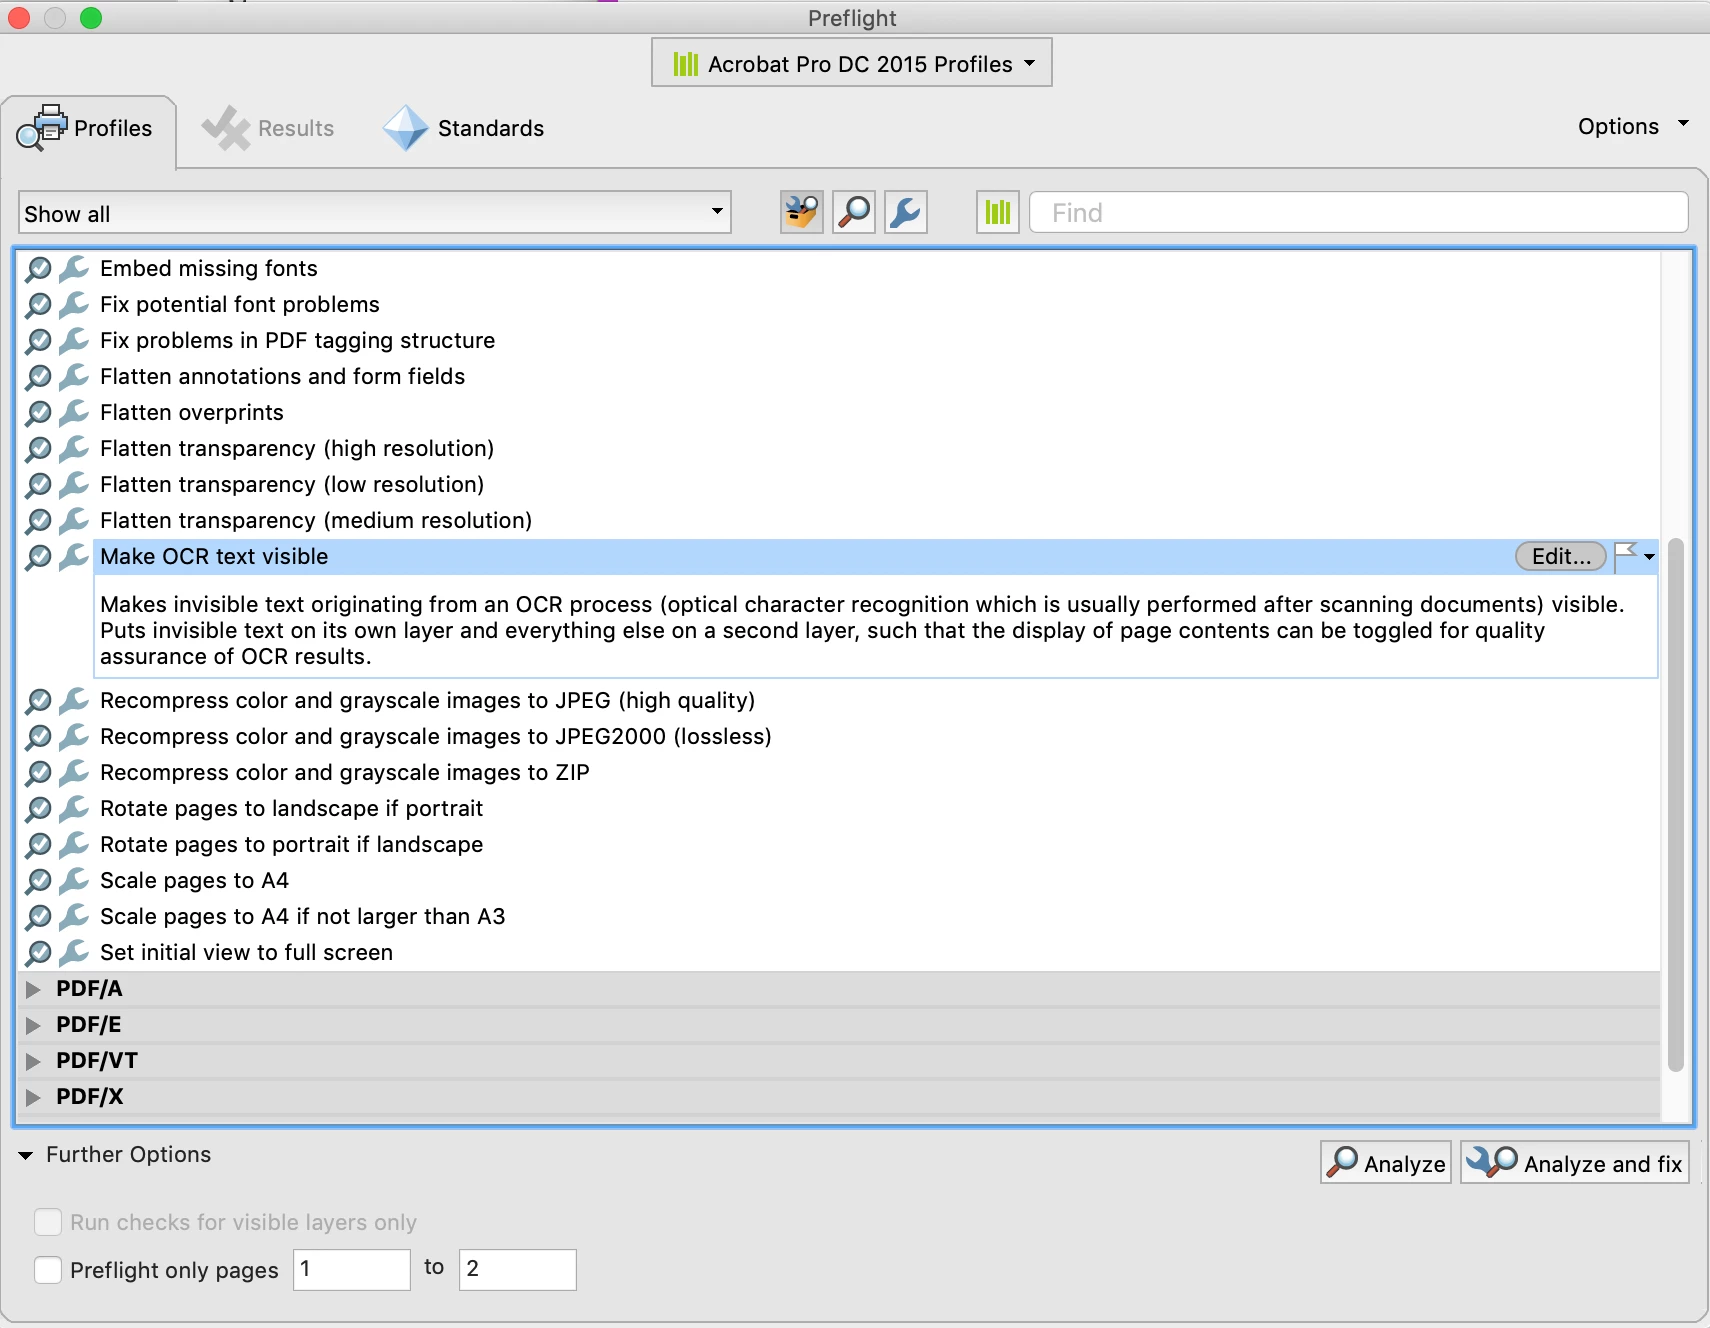Viewport: 1710px width, 1328px height.
Task: Click the Analyze and fix button
Action: (1575, 1163)
